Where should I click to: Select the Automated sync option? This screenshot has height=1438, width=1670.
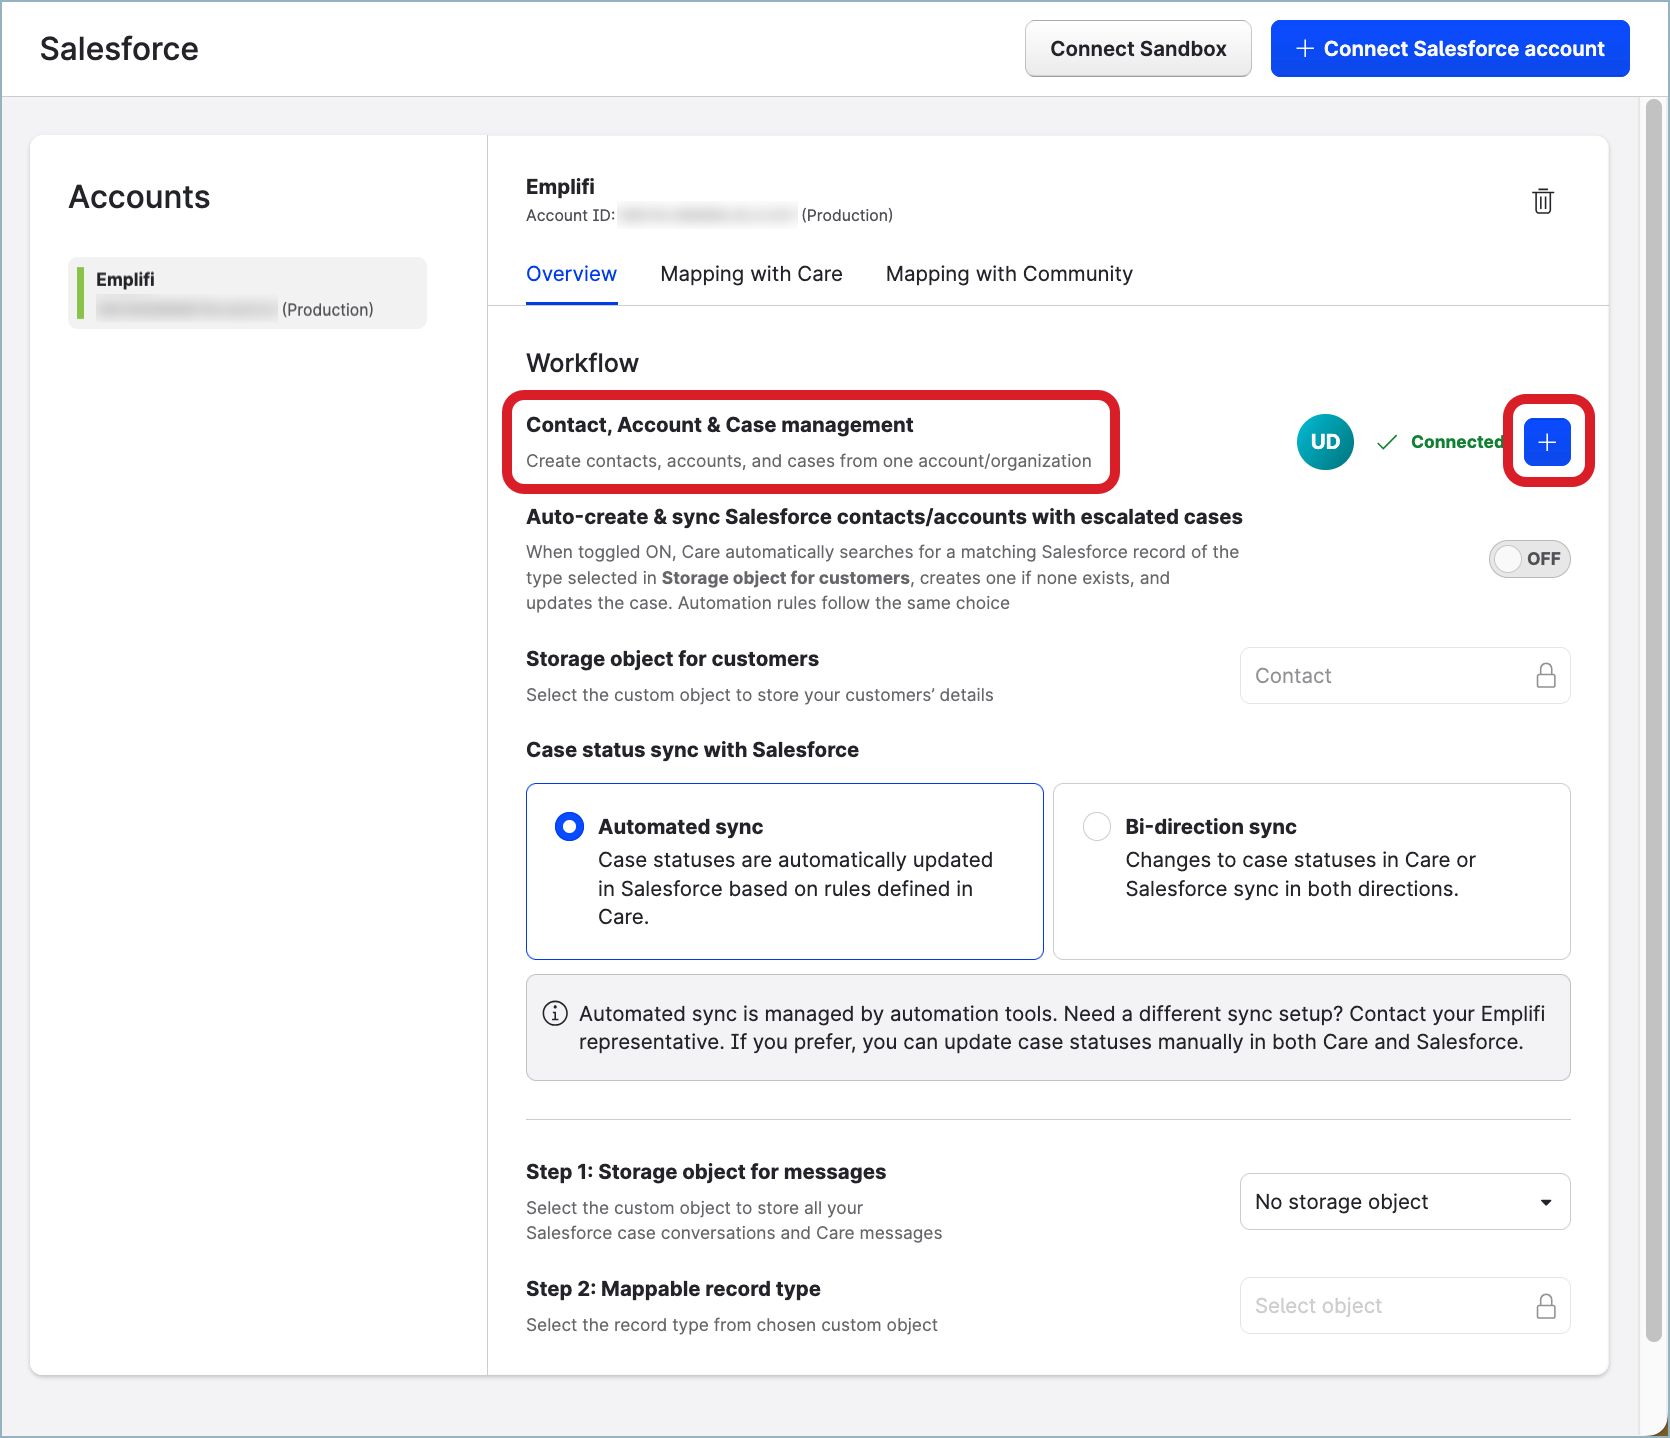click(568, 826)
